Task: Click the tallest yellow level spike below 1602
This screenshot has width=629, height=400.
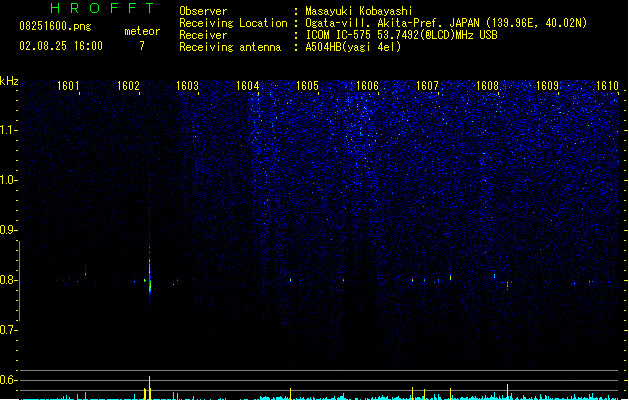Action: click(150, 388)
